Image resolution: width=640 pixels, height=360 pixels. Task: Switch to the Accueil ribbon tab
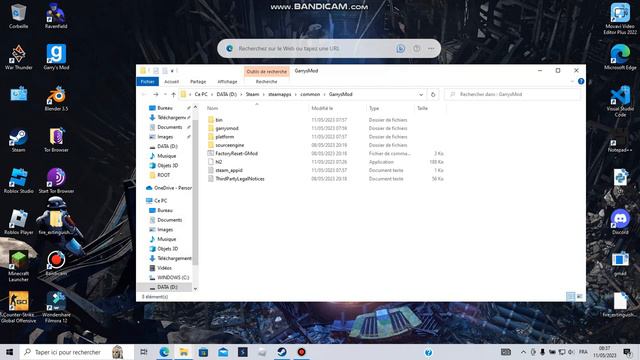tap(171, 82)
